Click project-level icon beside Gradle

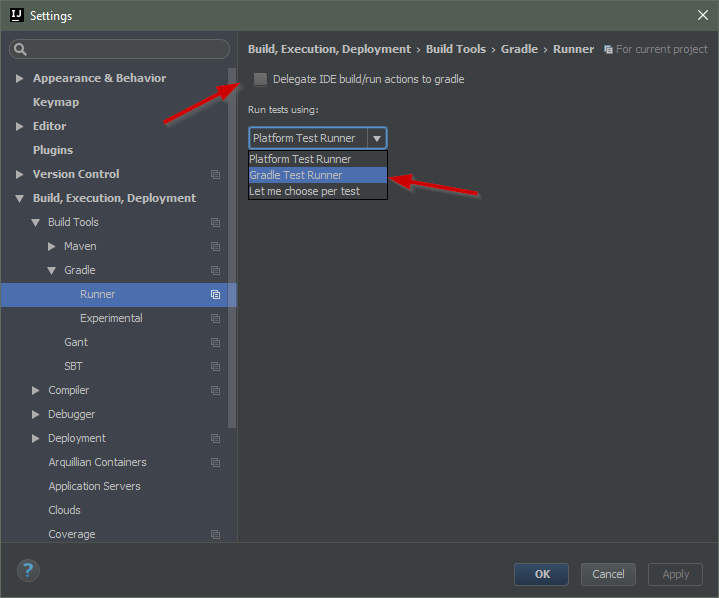click(x=216, y=270)
